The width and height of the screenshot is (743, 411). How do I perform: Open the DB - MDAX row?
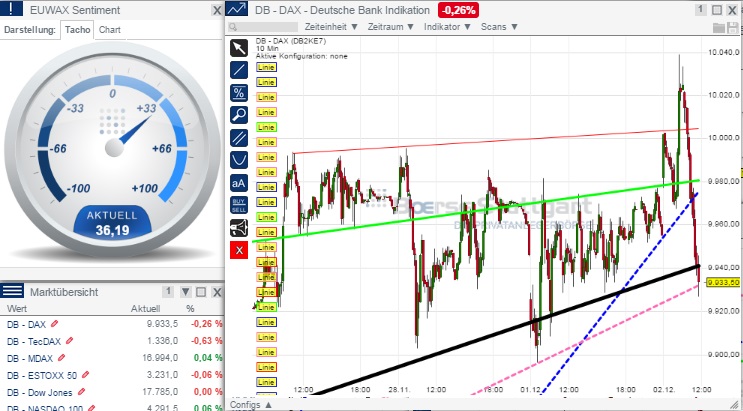pos(112,358)
